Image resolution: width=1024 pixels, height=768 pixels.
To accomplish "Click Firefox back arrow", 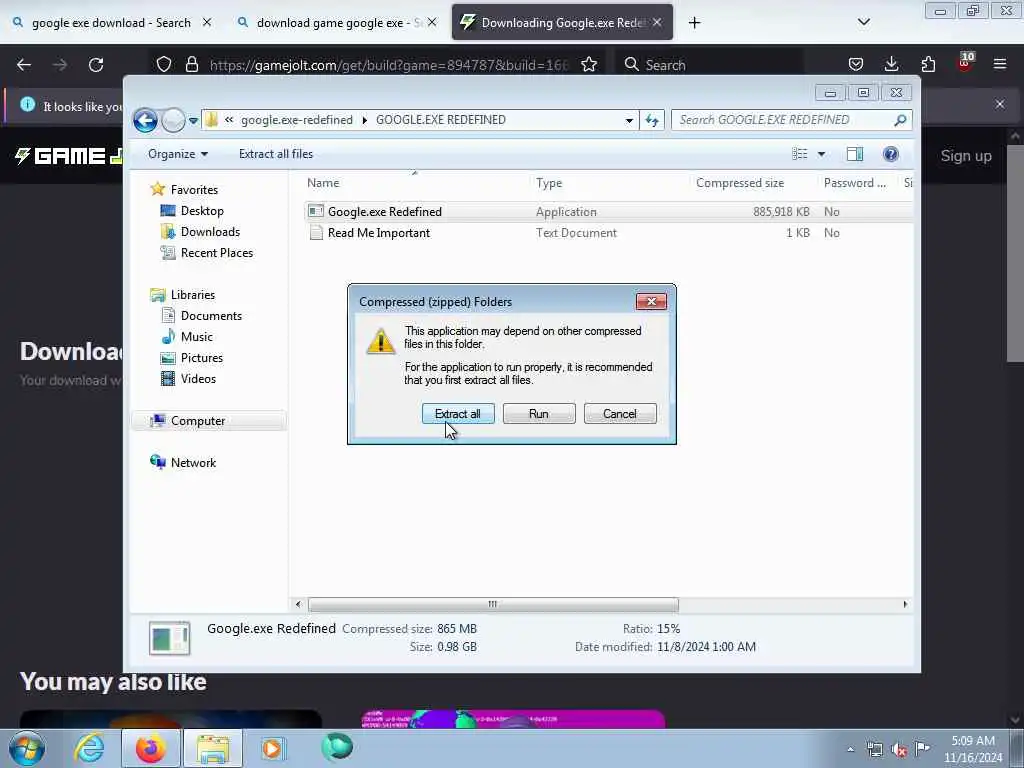I will [x=24, y=65].
